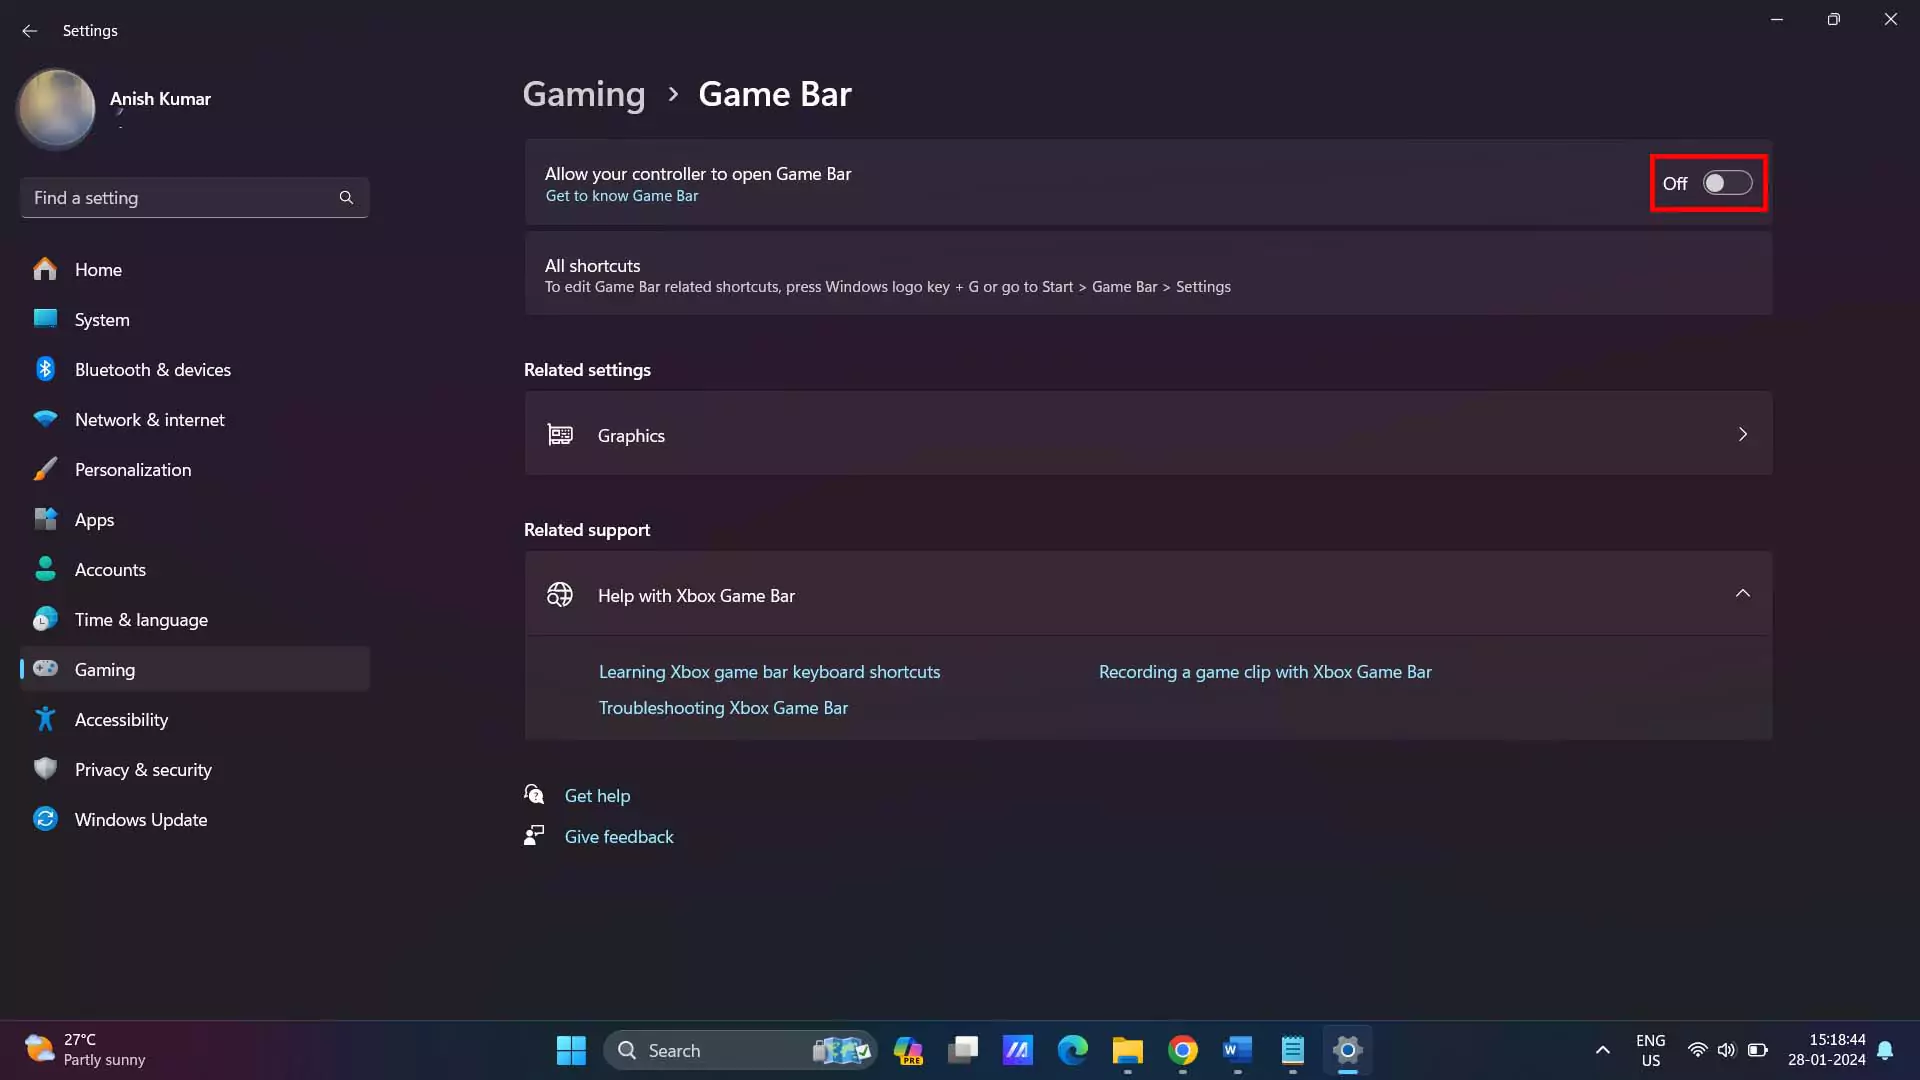Launch Microsoft Edge from the taskbar

[1073, 1050]
